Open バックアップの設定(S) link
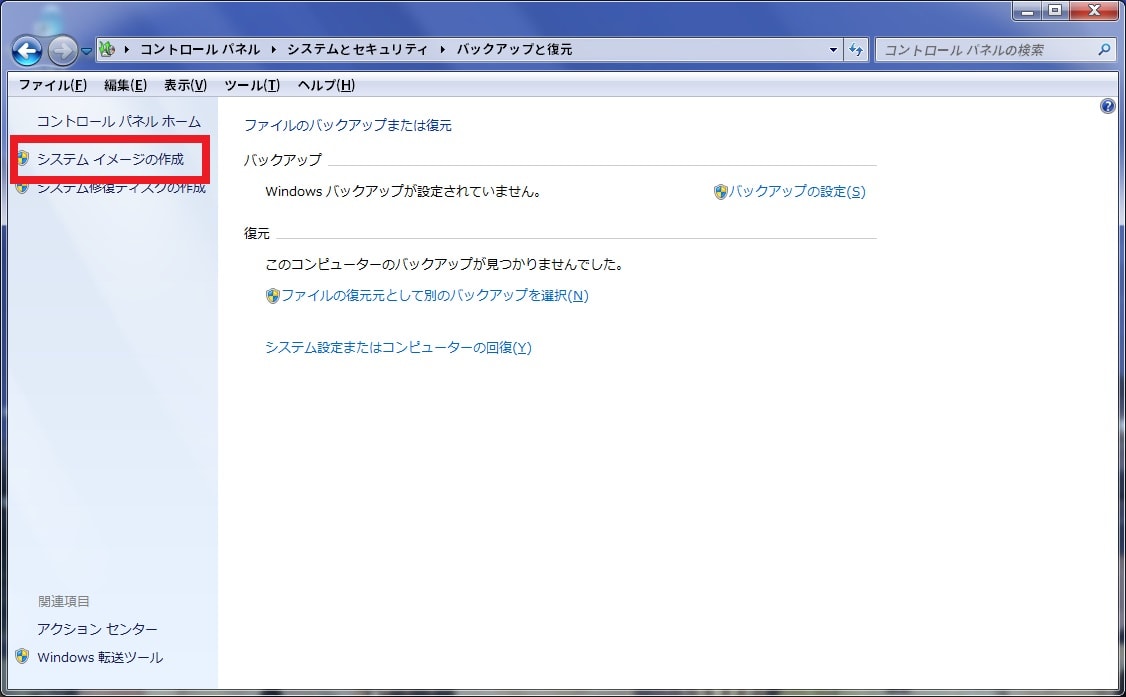 tap(796, 192)
